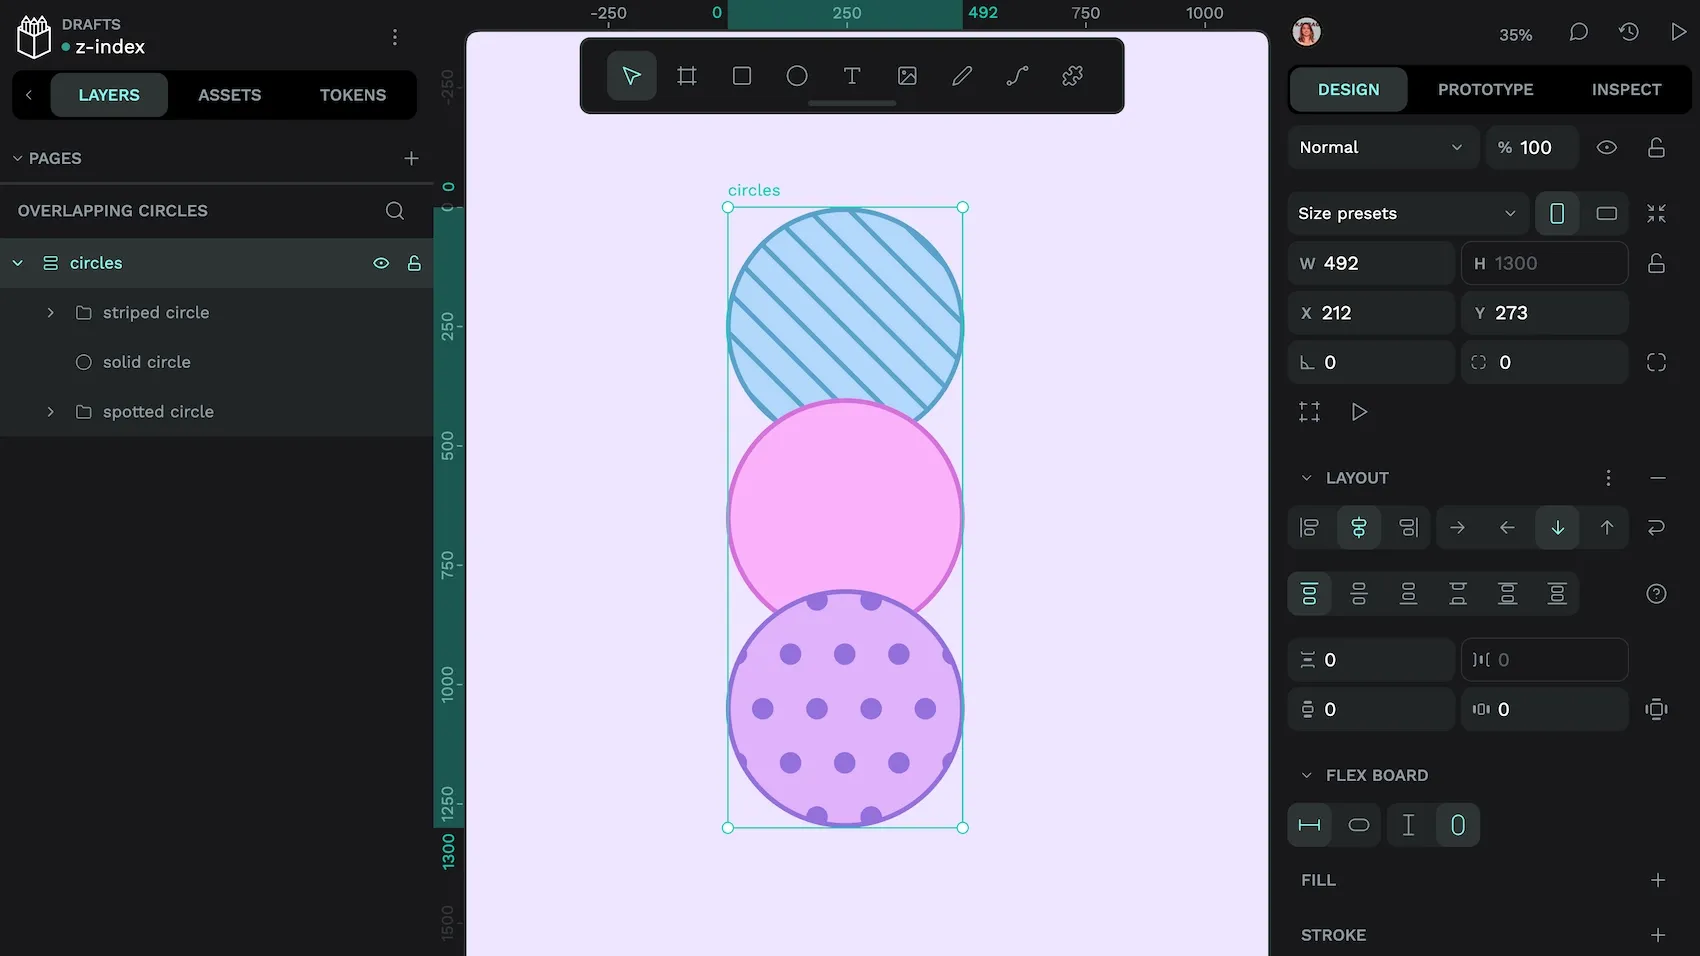Open the Assets tab
This screenshot has height=956, width=1700.
click(x=229, y=95)
